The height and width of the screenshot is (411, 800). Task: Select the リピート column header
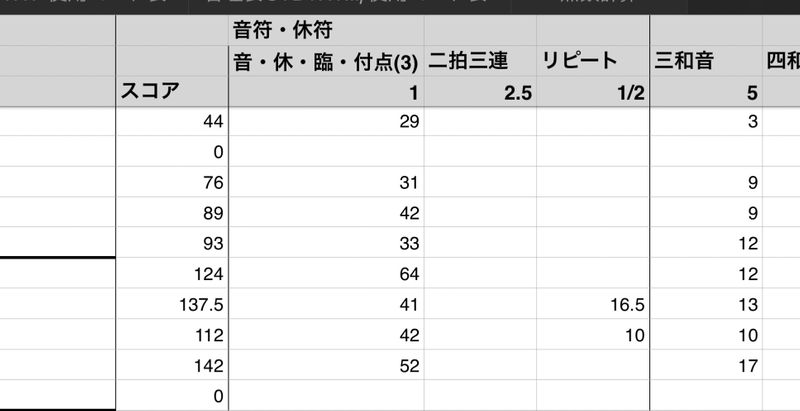pos(593,60)
